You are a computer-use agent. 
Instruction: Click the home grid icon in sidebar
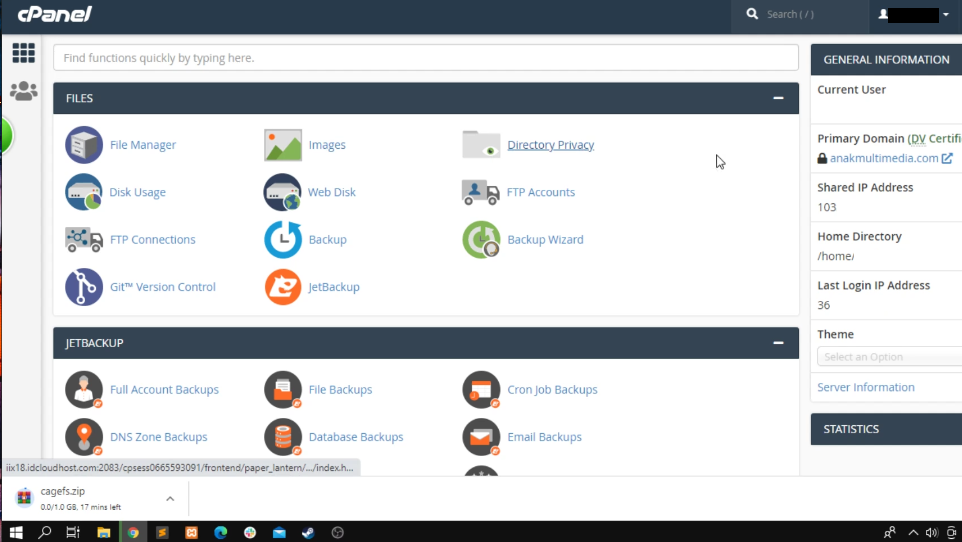tap(23, 53)
